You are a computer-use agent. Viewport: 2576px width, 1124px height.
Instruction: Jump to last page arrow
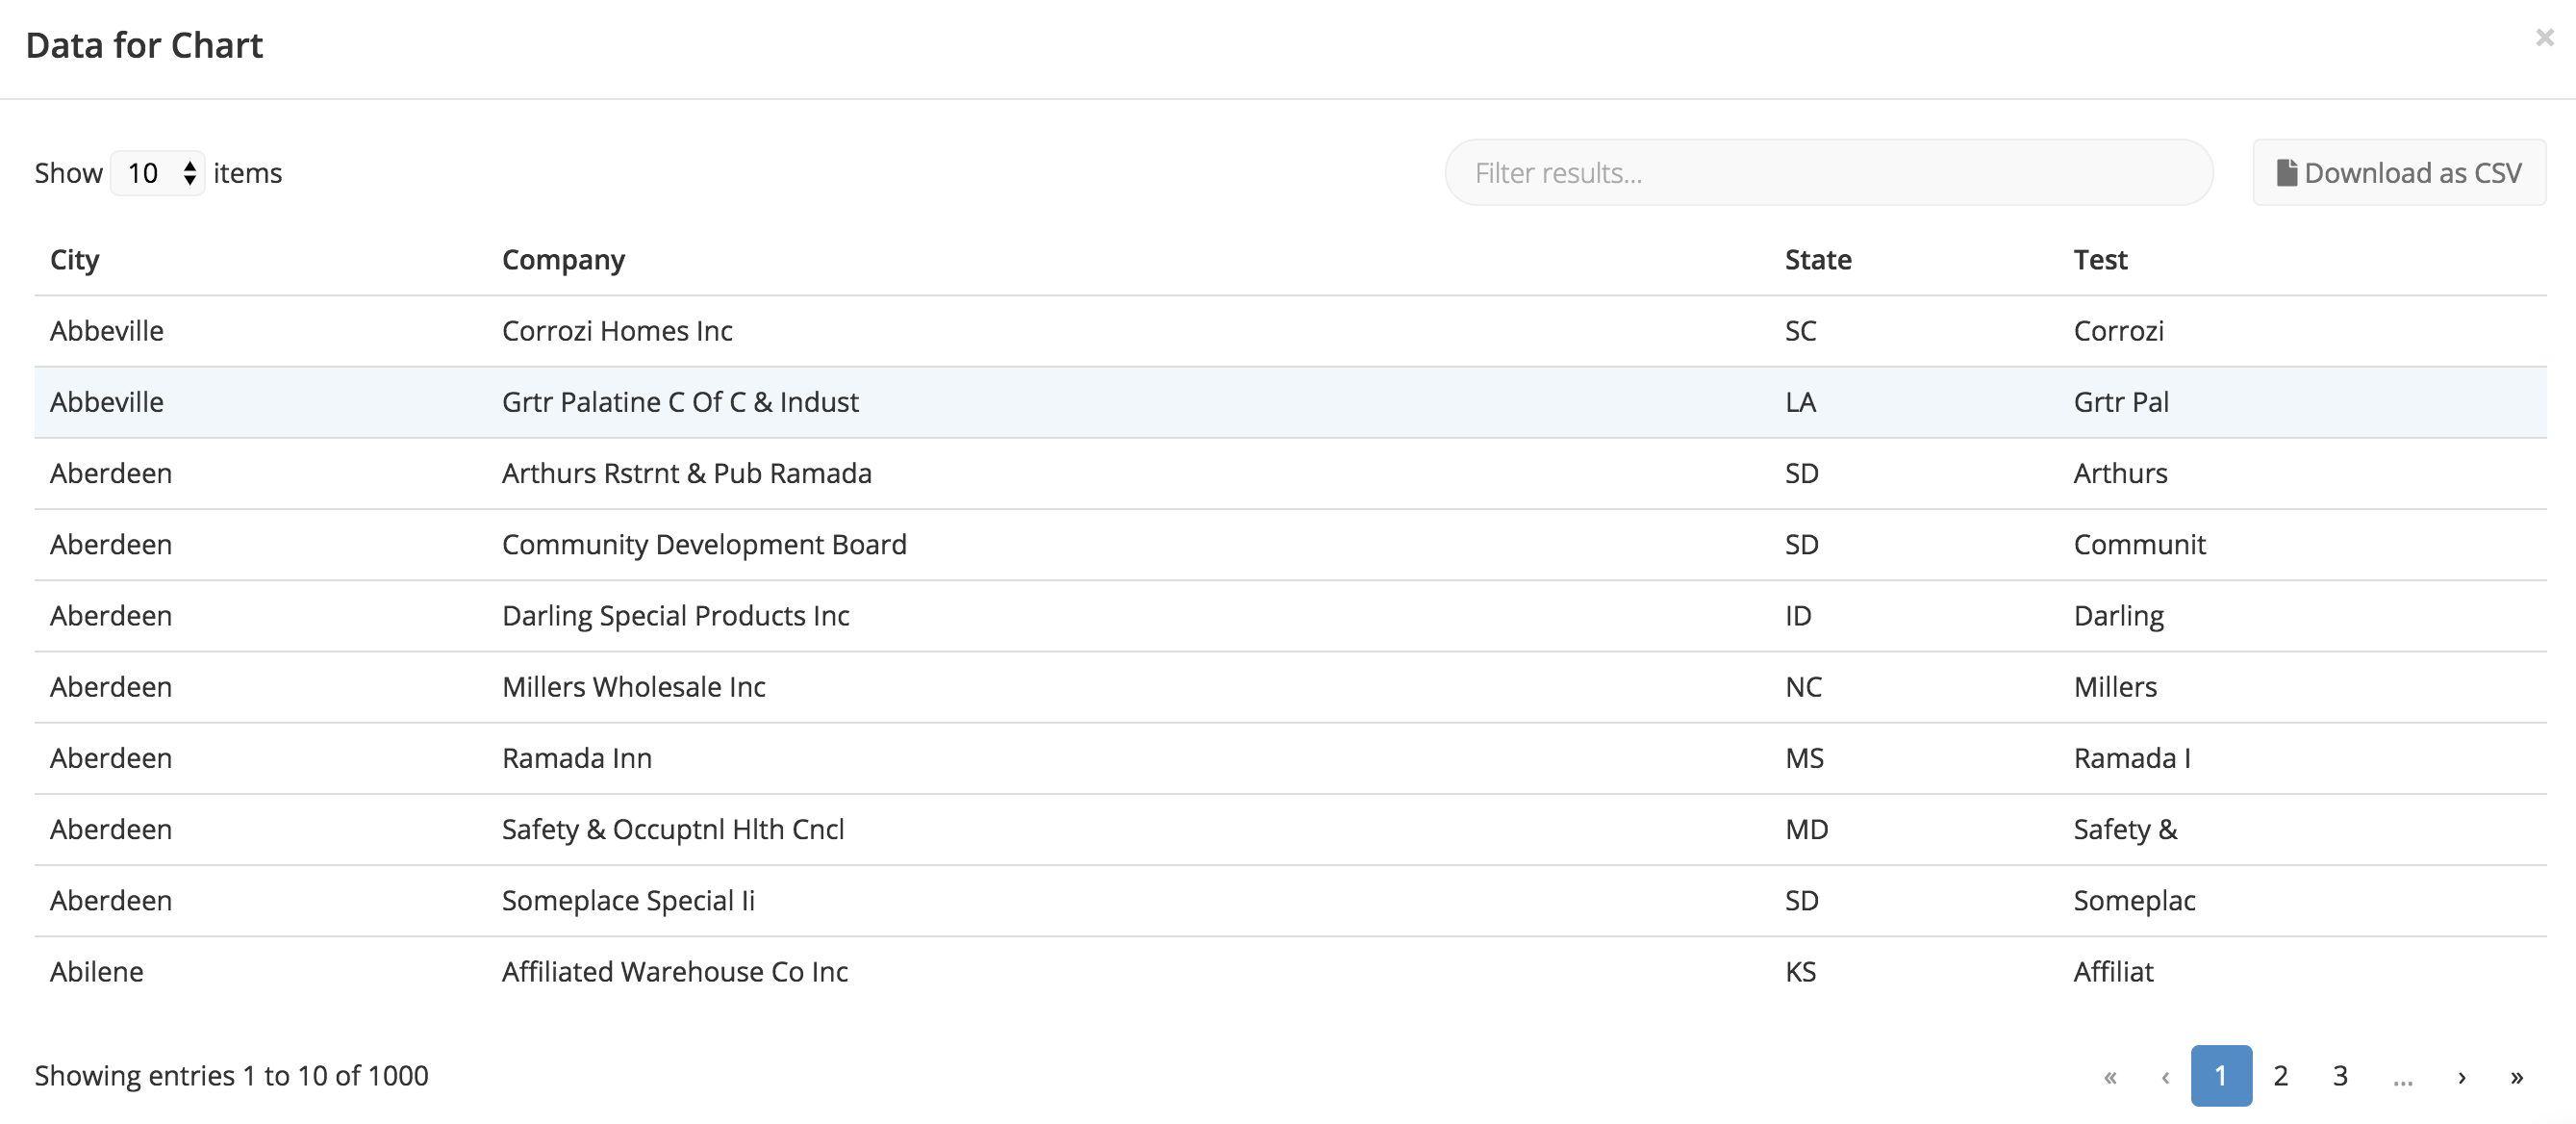[x=2516, y=1076]
